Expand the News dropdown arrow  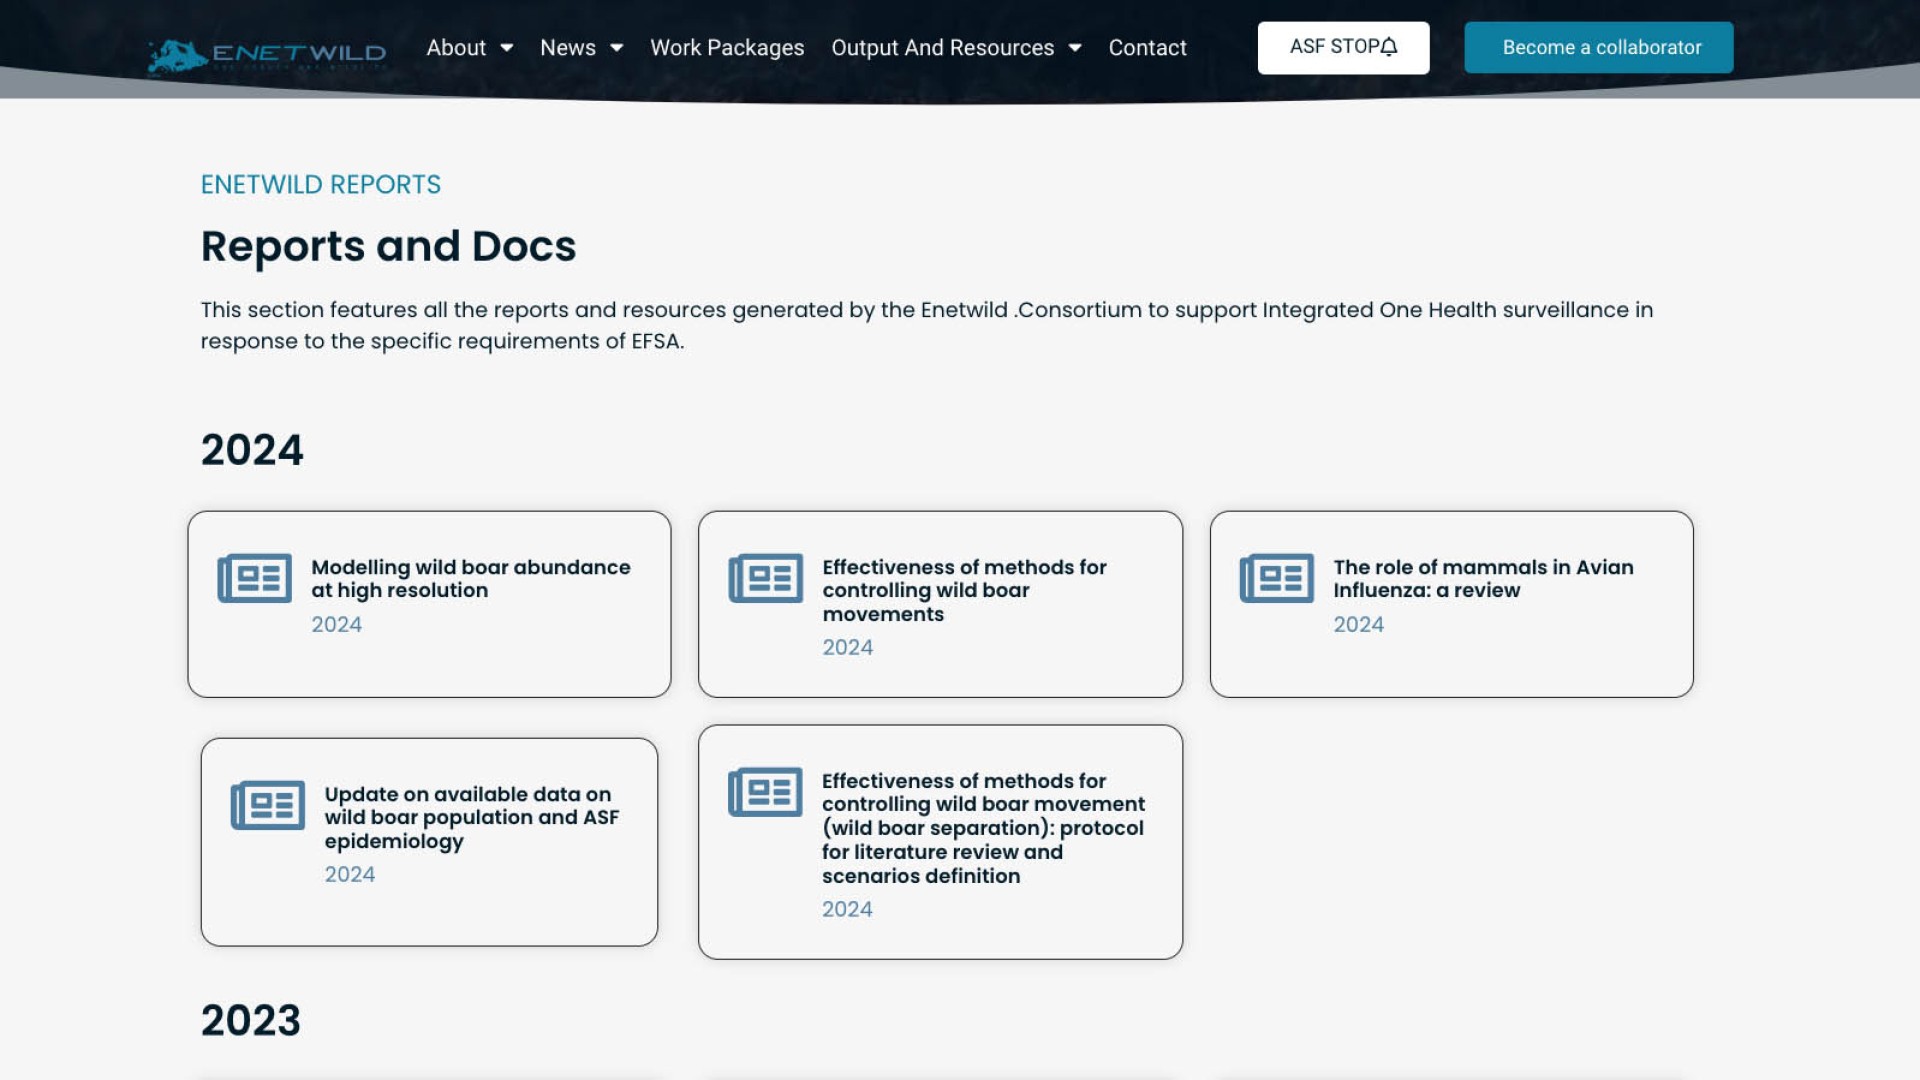(617, 48)
